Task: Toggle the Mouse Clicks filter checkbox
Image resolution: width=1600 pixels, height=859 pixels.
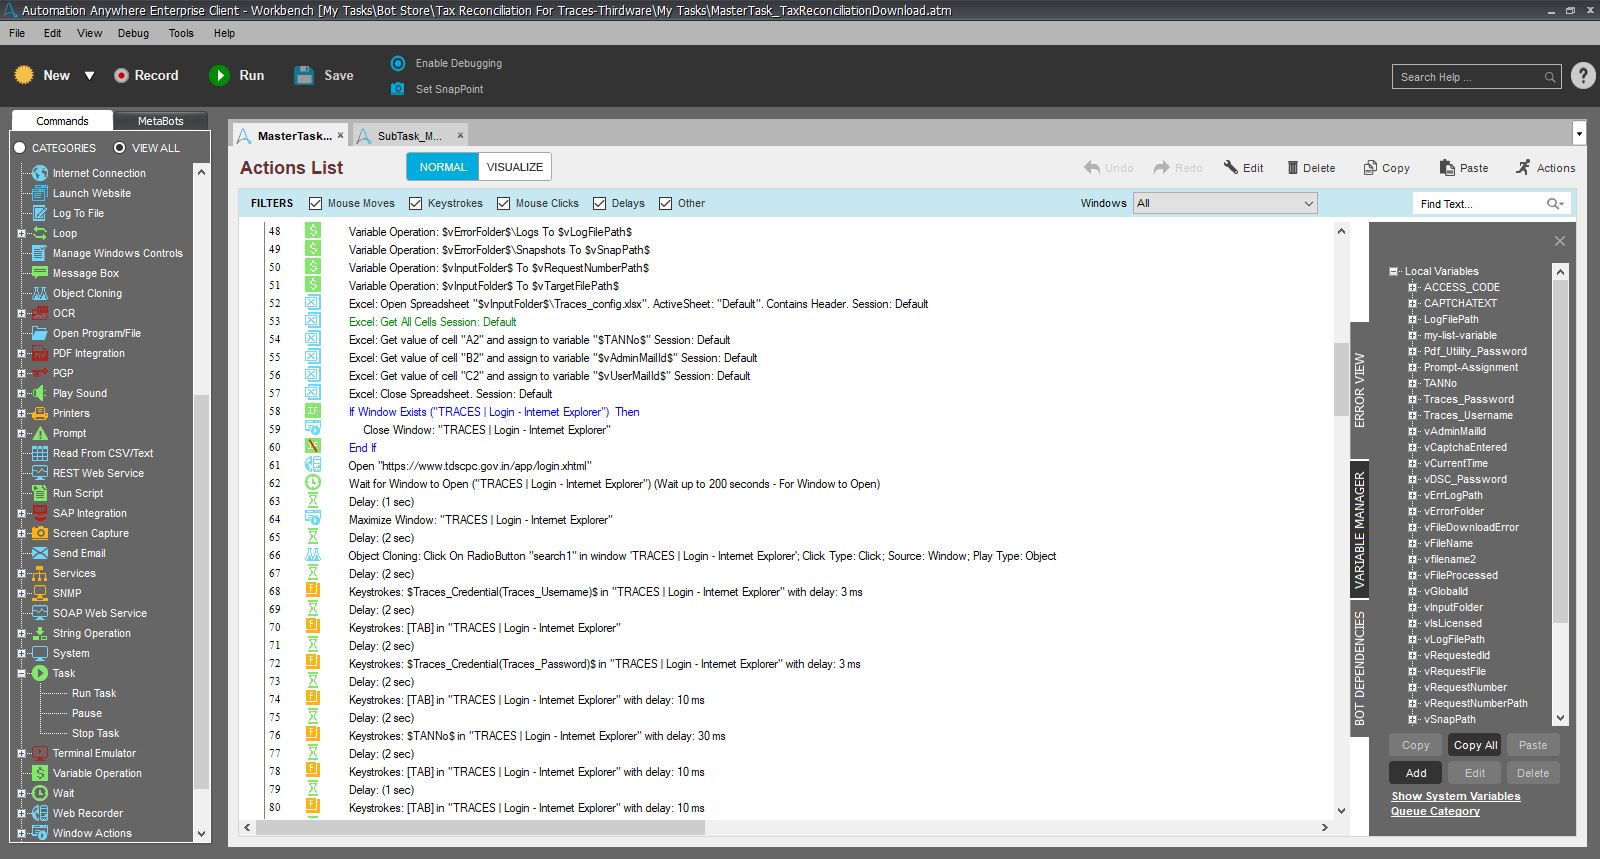Action: pos(503,203)
